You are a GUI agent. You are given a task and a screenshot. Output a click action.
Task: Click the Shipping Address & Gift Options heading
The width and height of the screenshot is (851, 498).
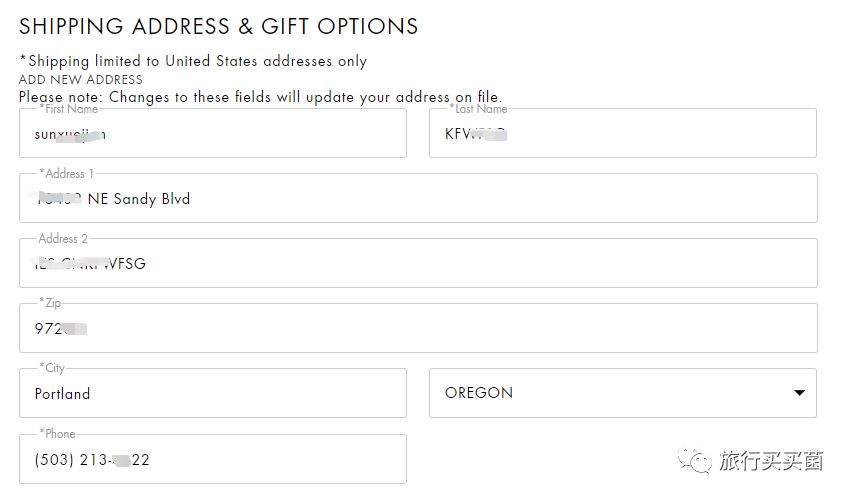coord(219,26)
